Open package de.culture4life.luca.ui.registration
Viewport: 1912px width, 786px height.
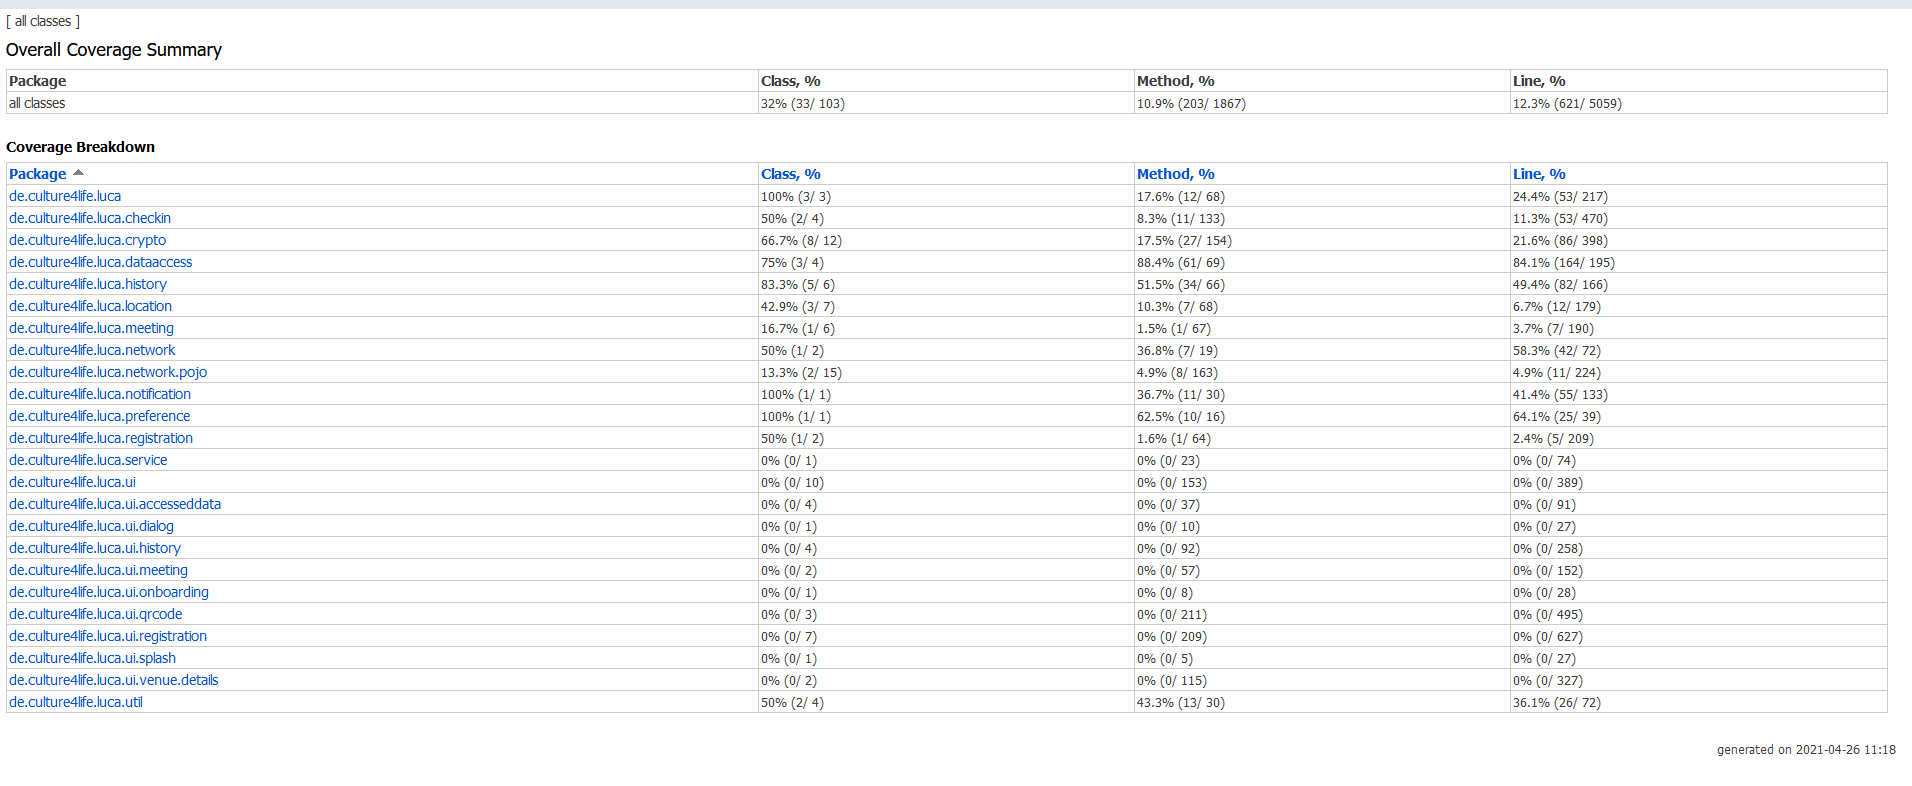[x=108, y=636]
